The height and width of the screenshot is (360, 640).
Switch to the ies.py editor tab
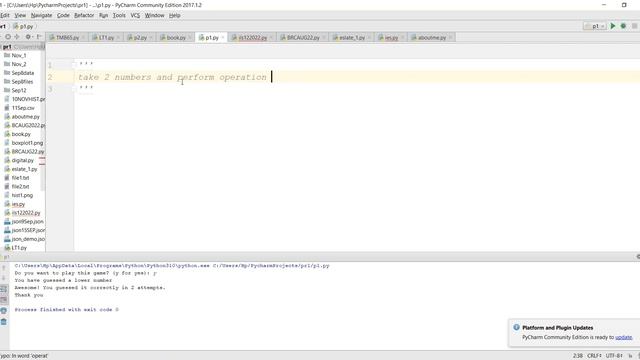[391, 38]
